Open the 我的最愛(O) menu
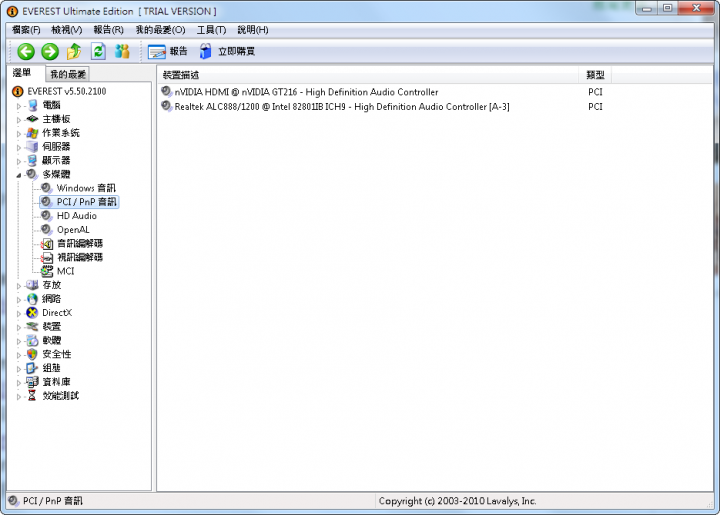Image resolution: width=720 pixels, height=515 pixels. (x=160, y=30)
